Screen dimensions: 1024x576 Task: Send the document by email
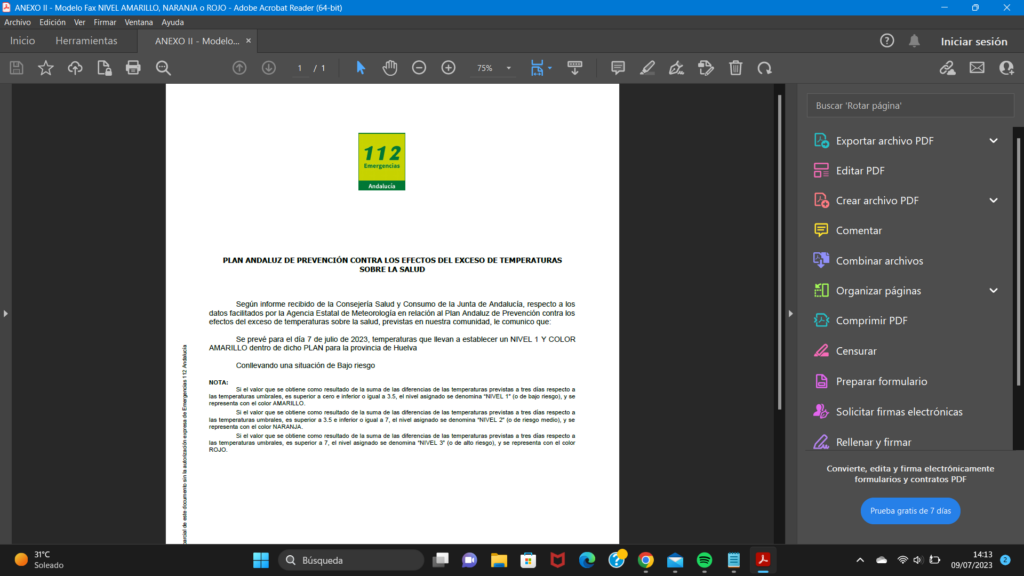click(976, 68)
